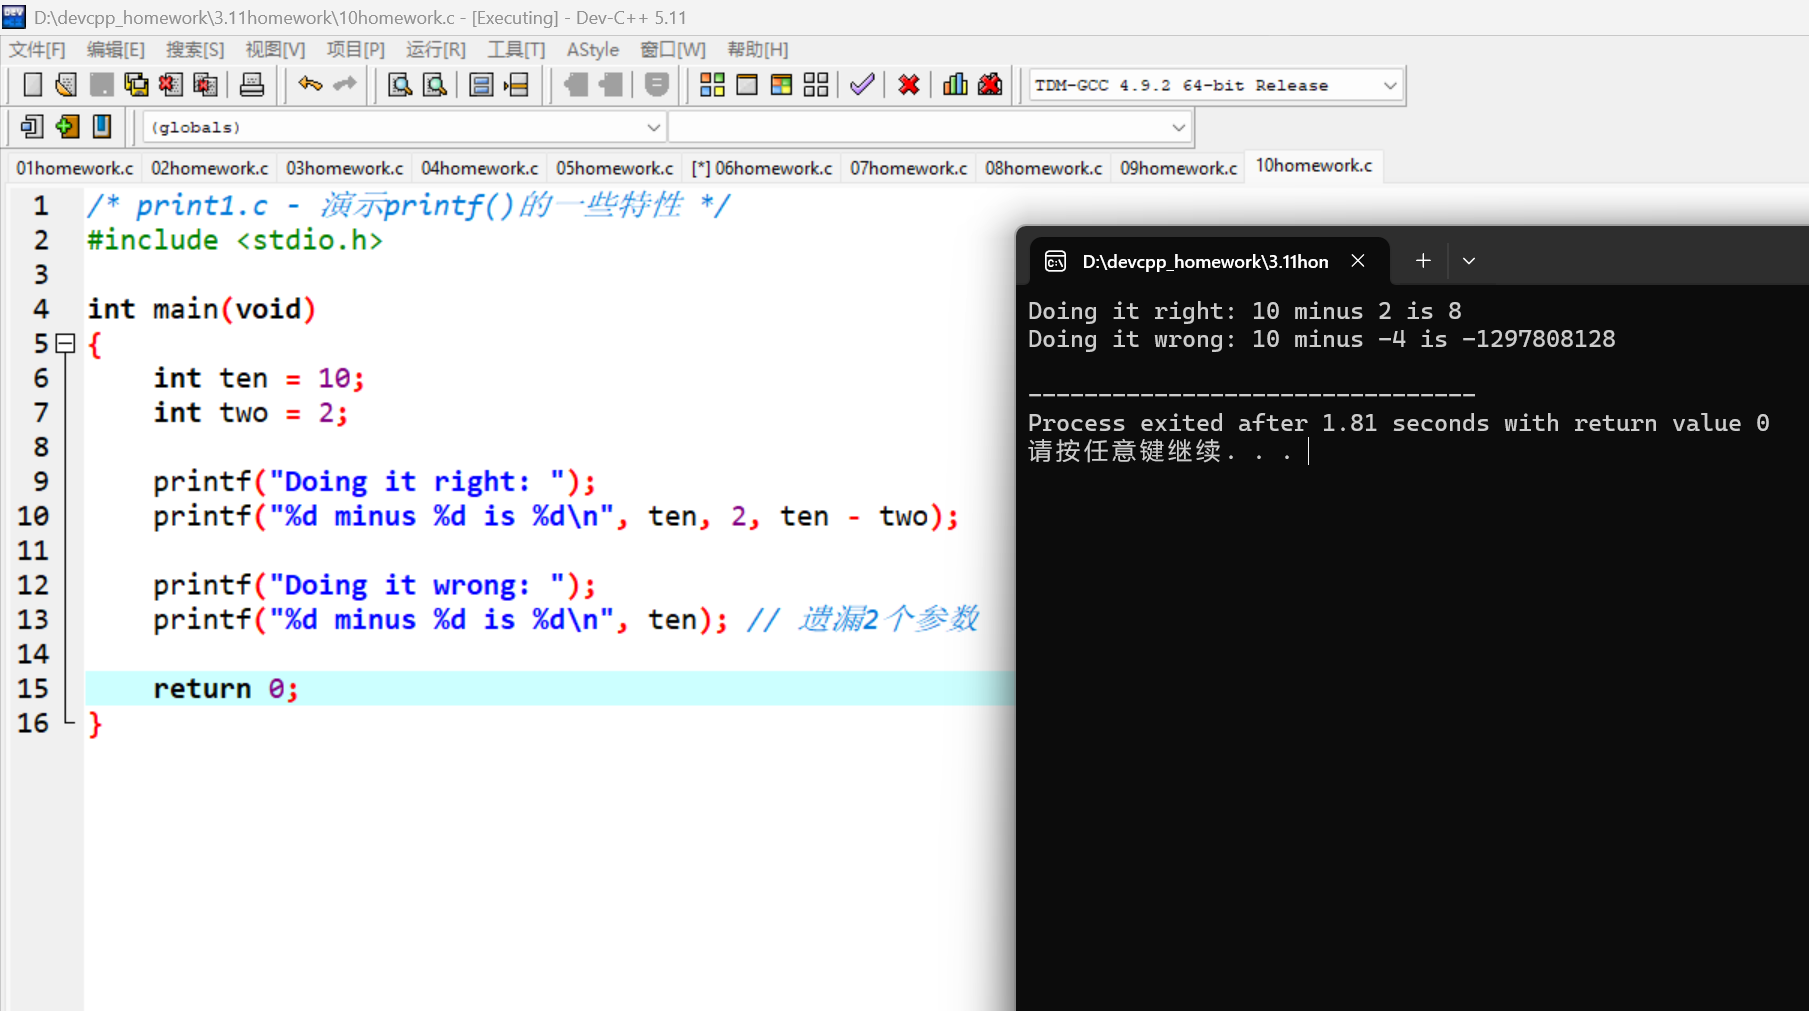Image resolution: width=1809 pixels, height=1011 pixels.
Task: Click the greyed shield-shaped toolbar icon
Action: click(x=657, y=85)
